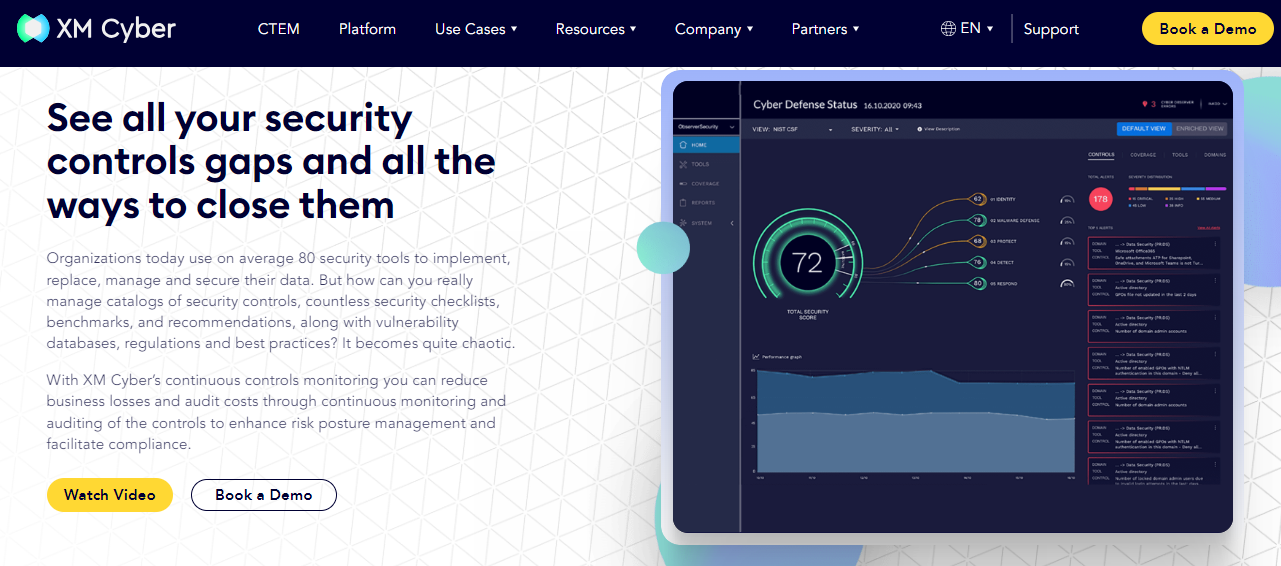Screen dimensions: 1281x566
Task: Select Tools wrench icon in dashboard sidebar
Action: pos(683,164)
